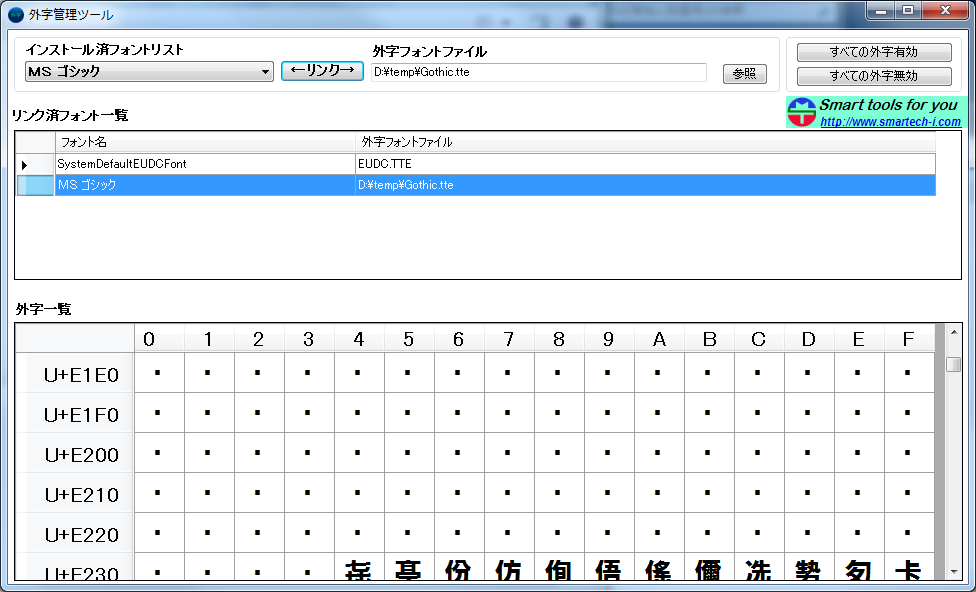Click the 参照 browse button
The height and width of the screenshot is (592, 976).
click(744, 74)
